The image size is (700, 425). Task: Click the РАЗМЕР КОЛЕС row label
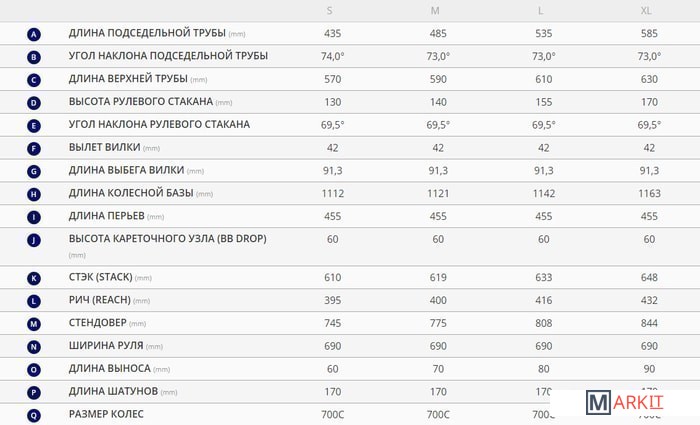pyautogui.click(x=106, y=414)
